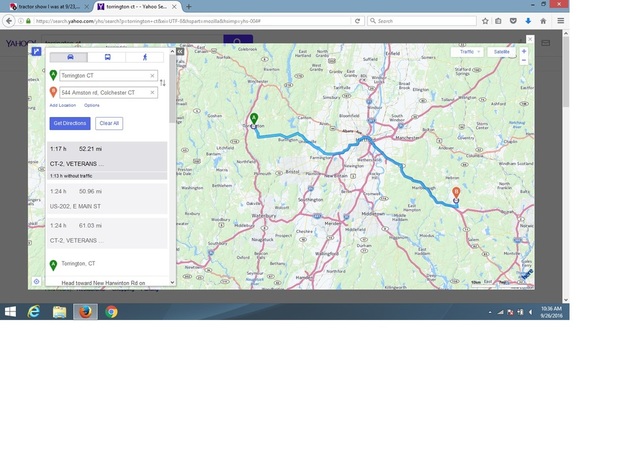
Task: Select the bus transit mode icon
Action: (107, 58)
